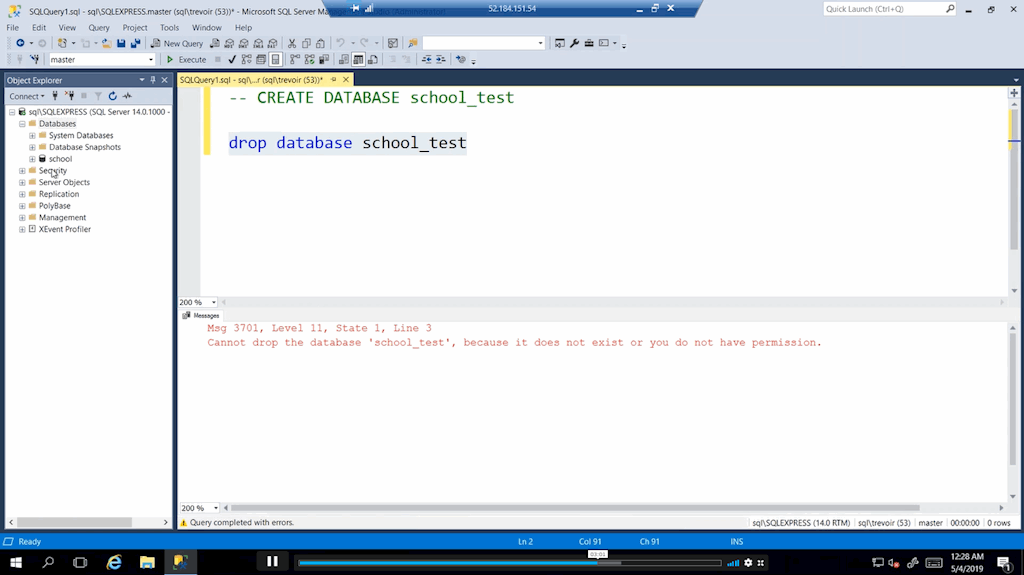Click Disconnect plug icon in Object Explorer

pyautogui.click(x=69, y=96)
